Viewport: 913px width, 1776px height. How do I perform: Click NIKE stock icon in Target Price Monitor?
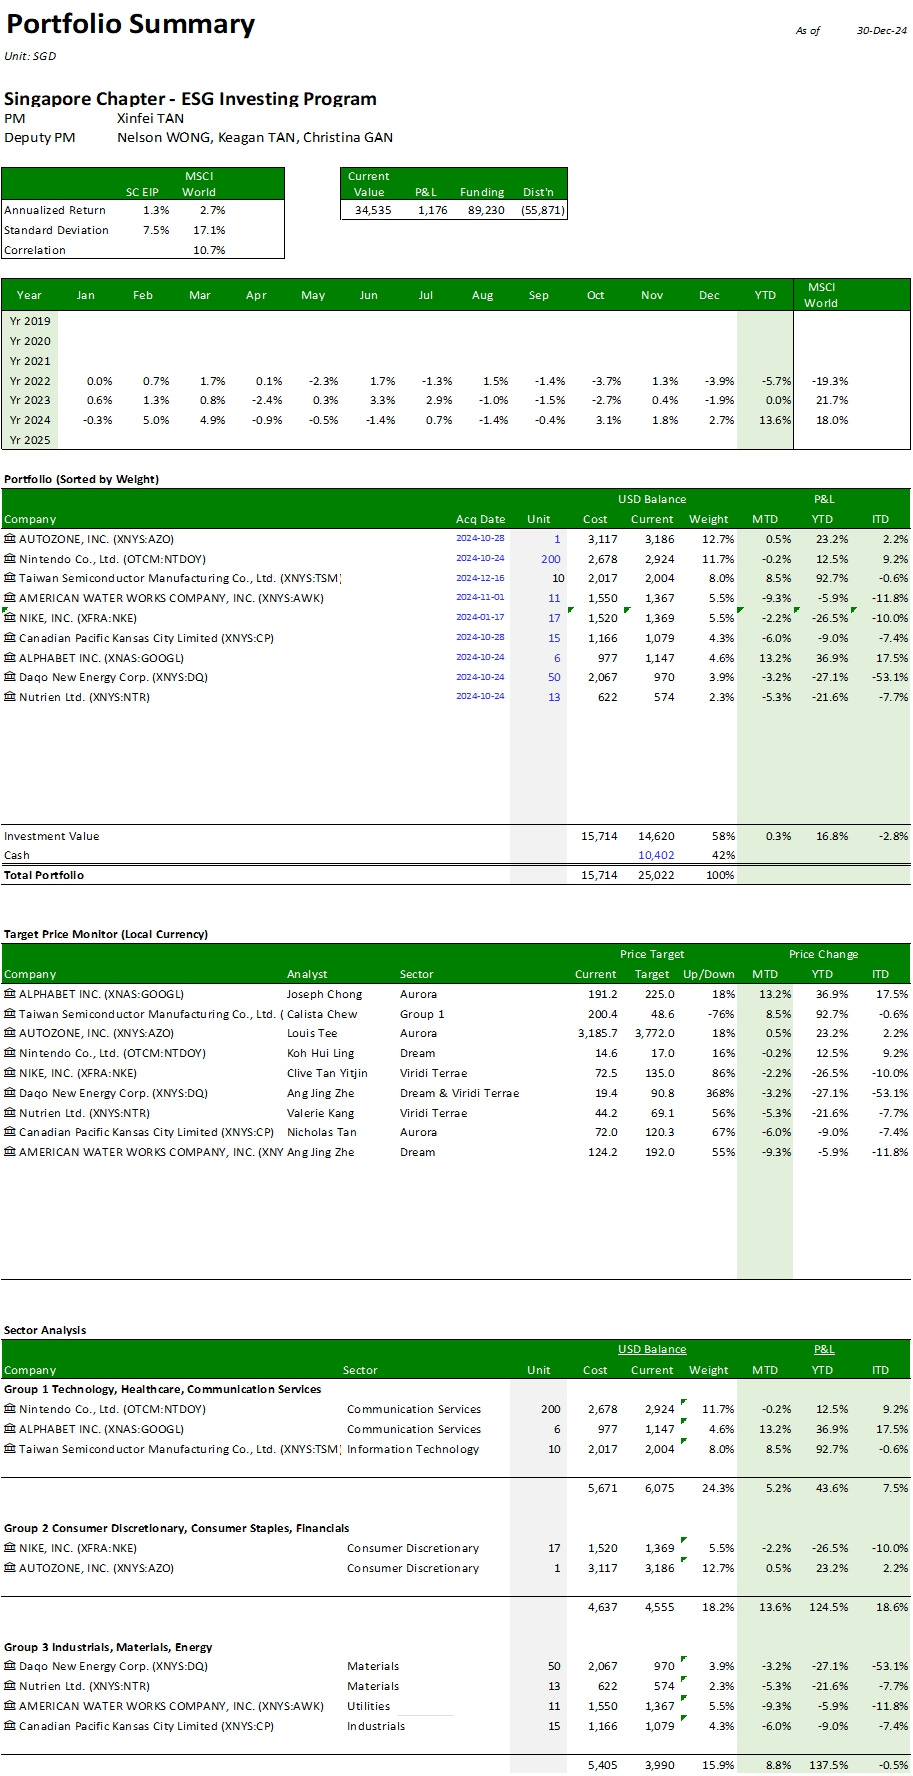10,1073
